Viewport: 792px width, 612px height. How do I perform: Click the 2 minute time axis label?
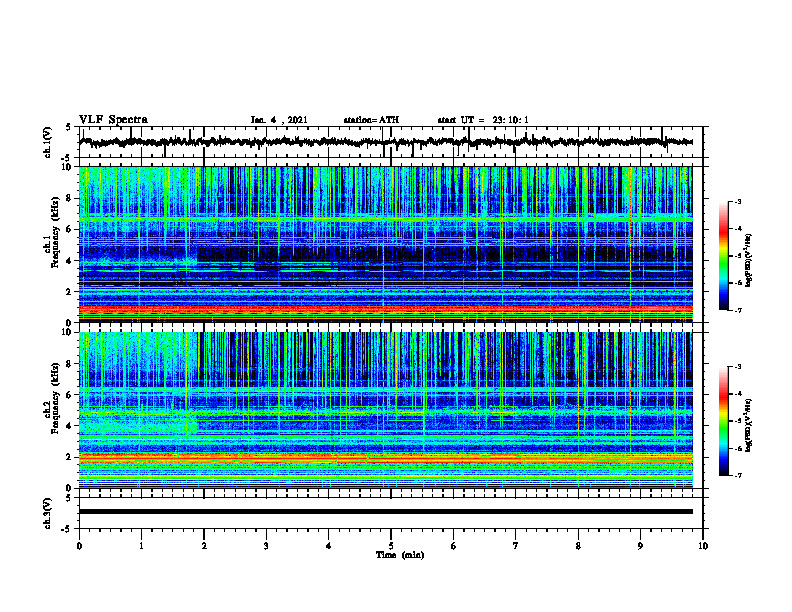[204, 546]
